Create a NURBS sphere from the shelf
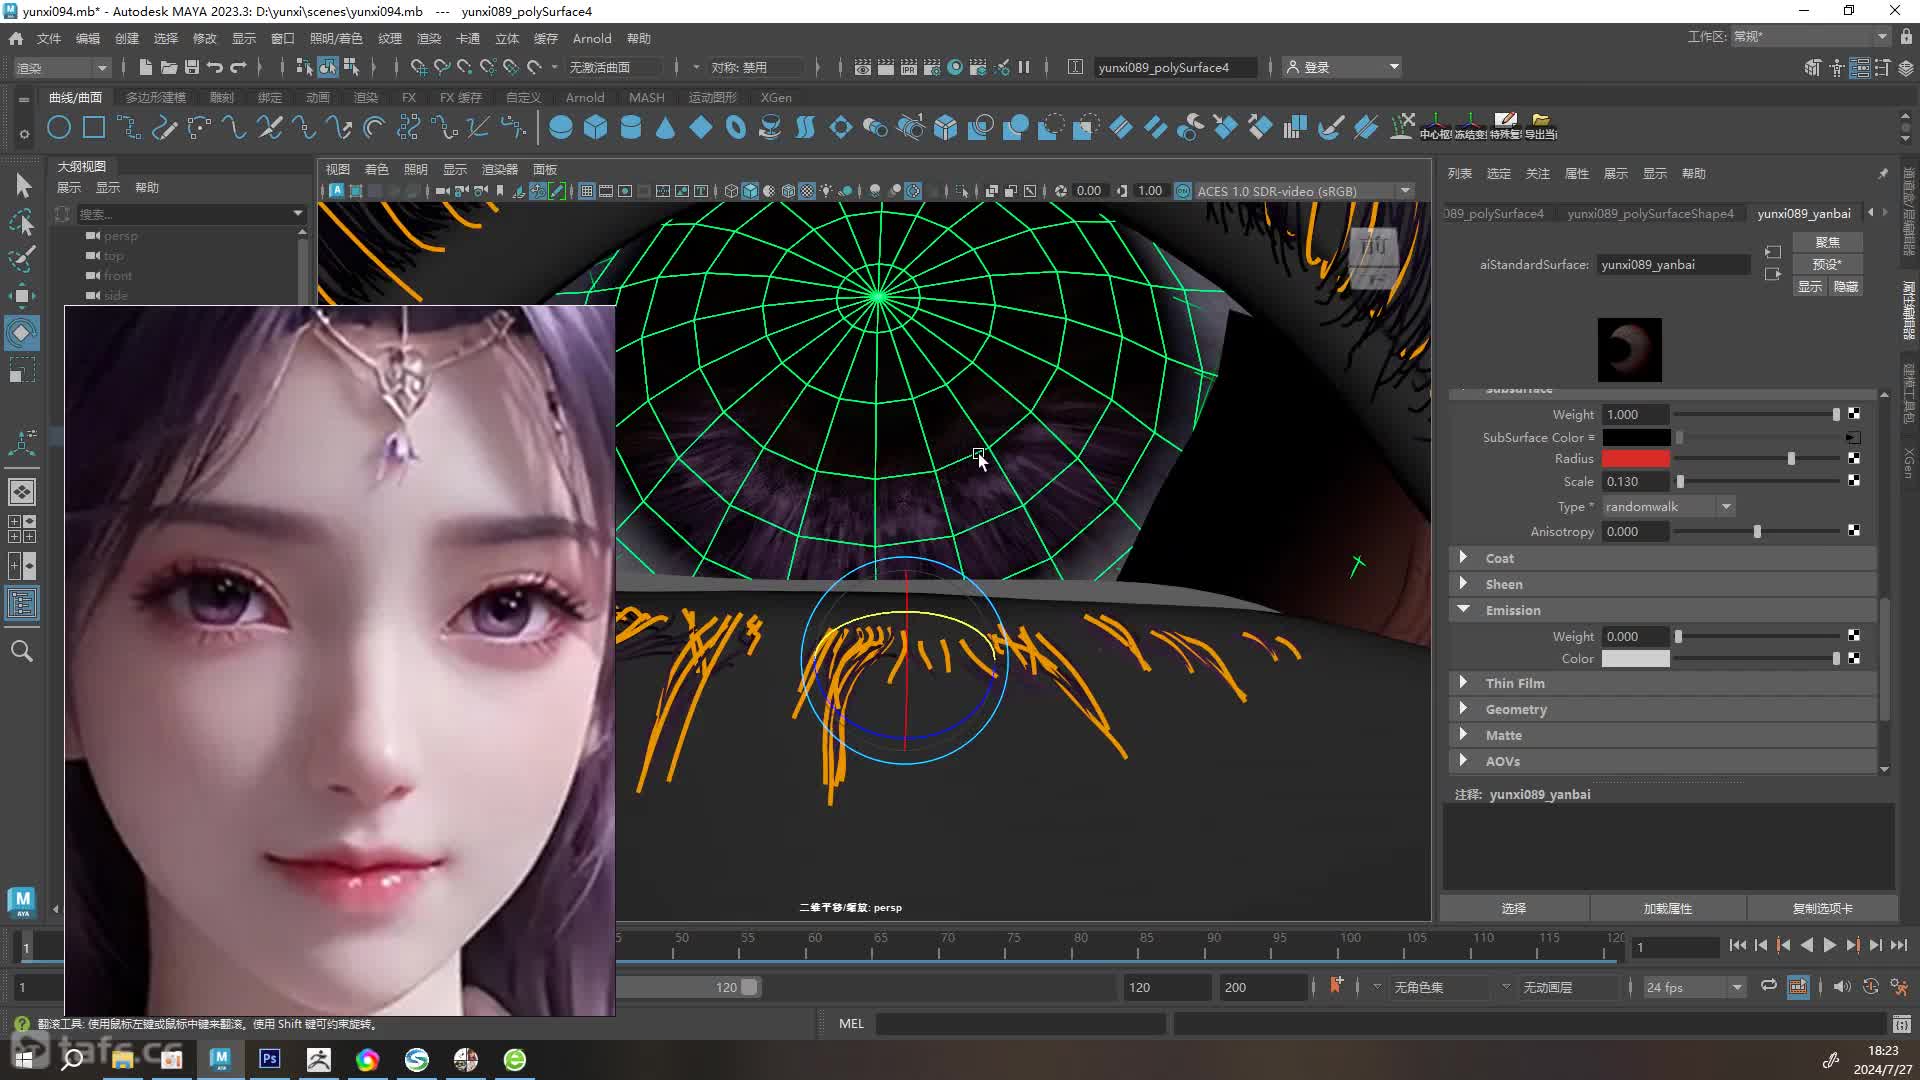1920x1080 pixels. pyautogui.click(x=561, y=128)
